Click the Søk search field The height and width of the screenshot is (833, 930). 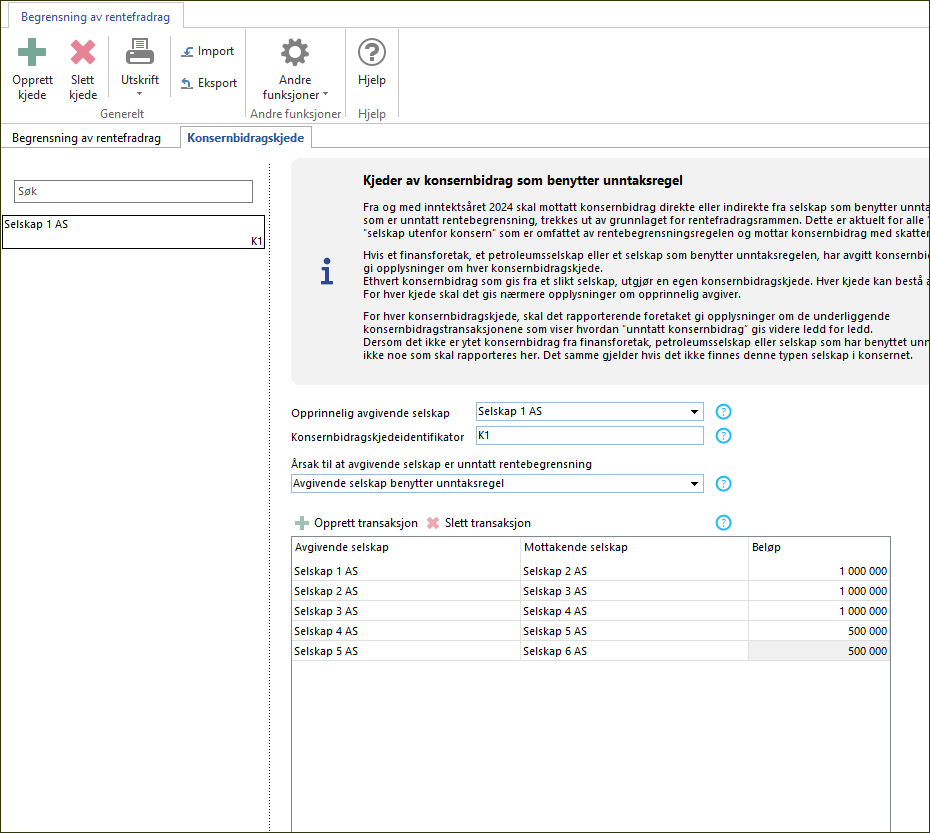pos(133,191)
